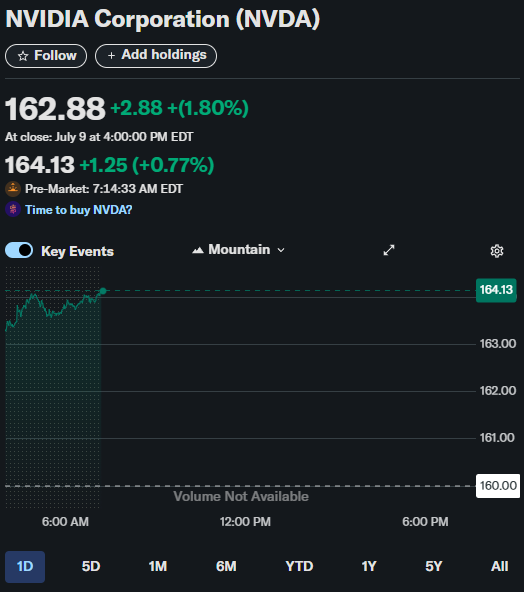Click the Pre-Market: 7:14:33 AM EDT text

(x=104, y=189)
